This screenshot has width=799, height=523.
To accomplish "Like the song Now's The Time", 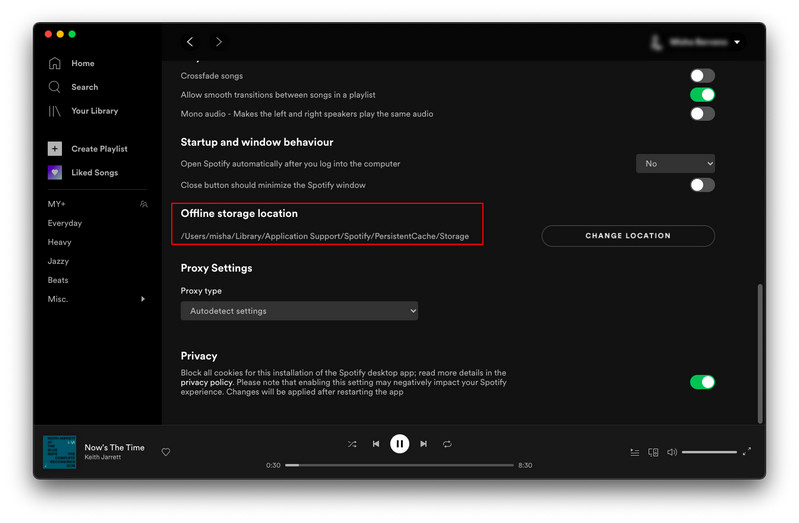I will pos(166,452).
